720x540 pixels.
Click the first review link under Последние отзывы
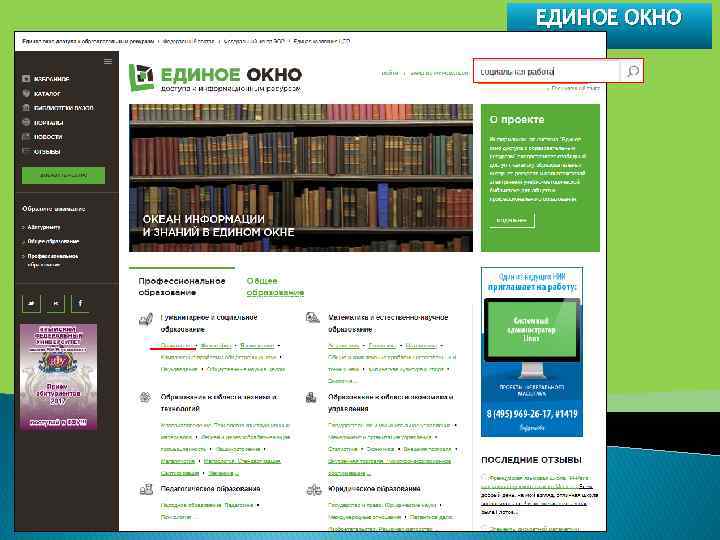tap(536, 482)
